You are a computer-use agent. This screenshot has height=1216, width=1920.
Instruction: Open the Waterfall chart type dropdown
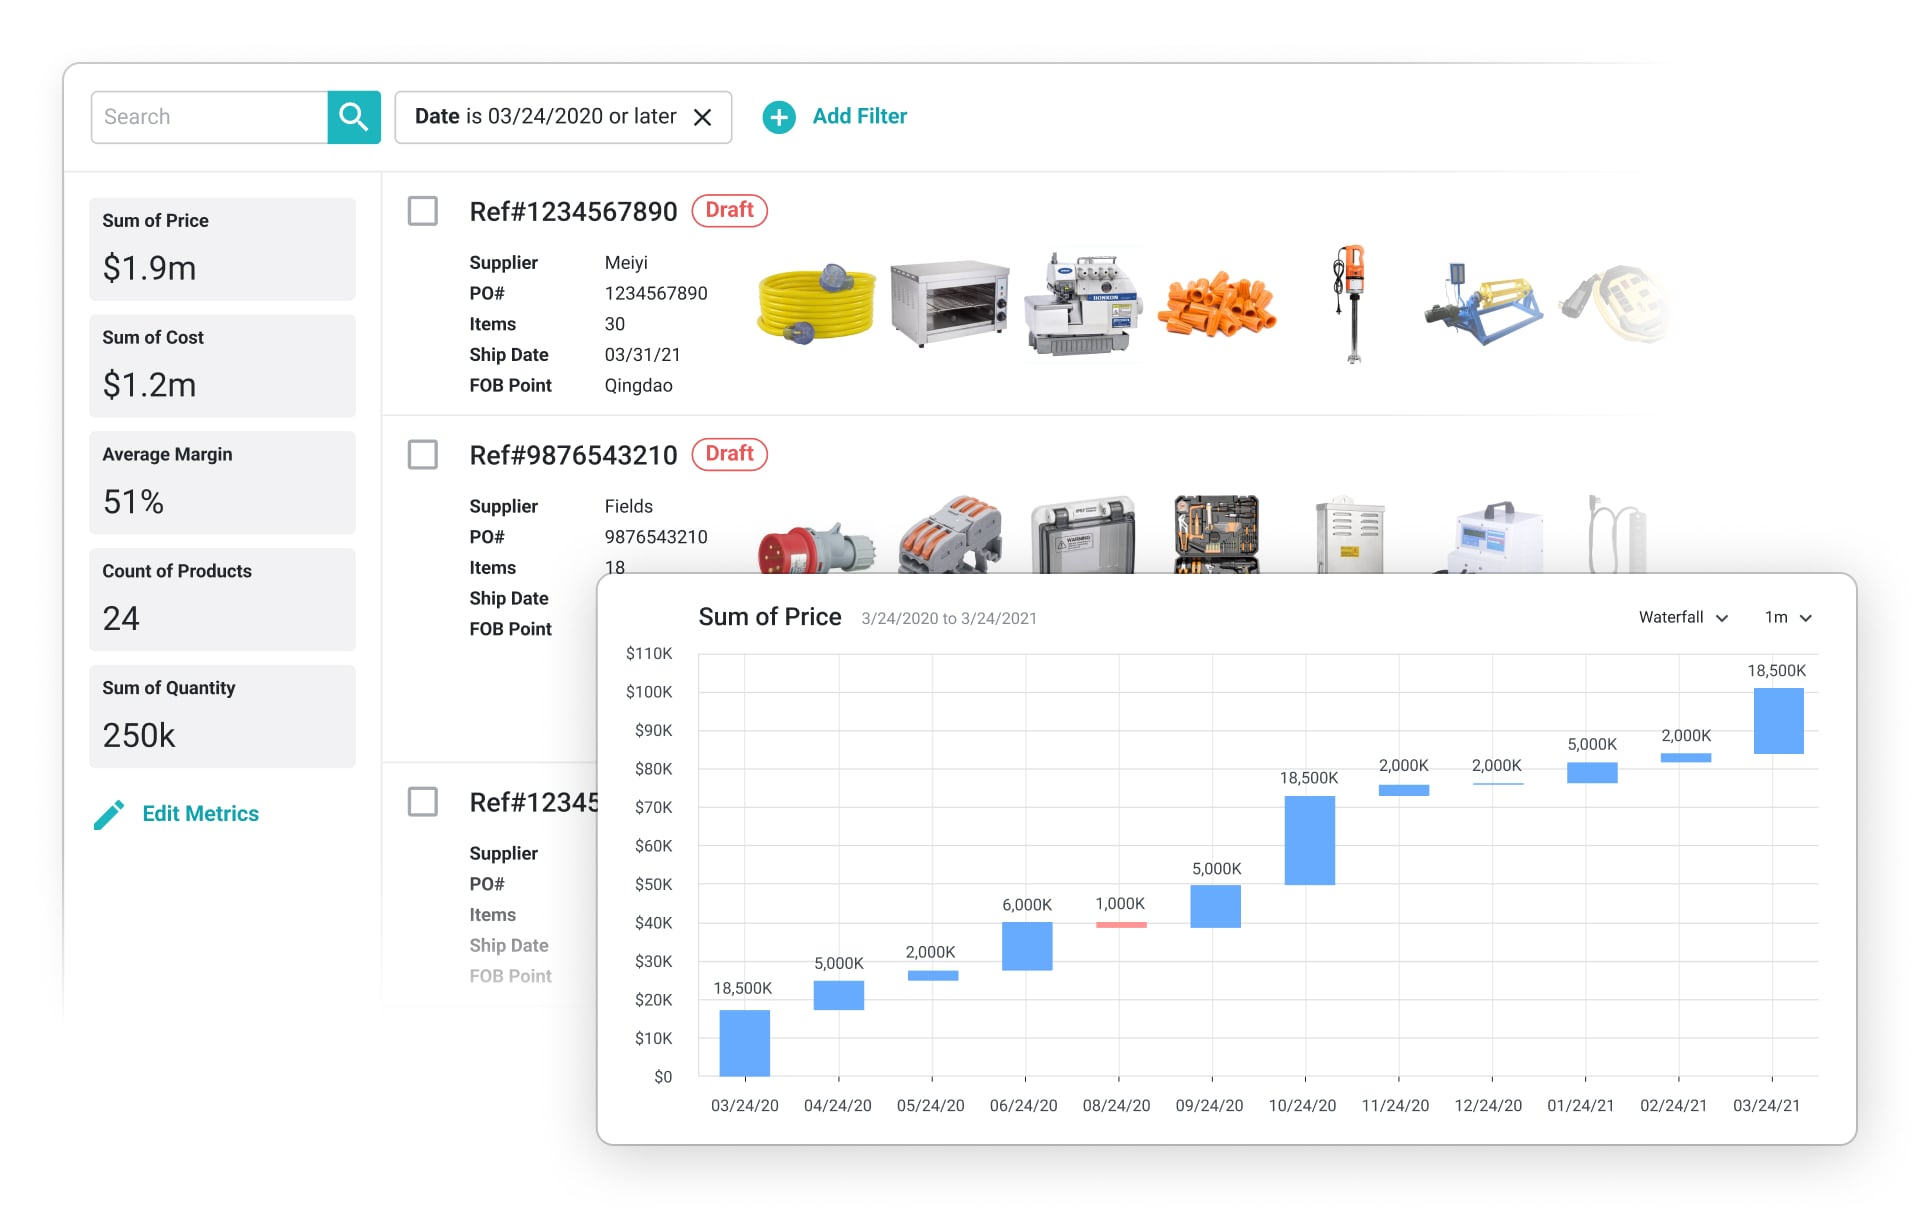pyautogui.click(x=1683, y=618)
